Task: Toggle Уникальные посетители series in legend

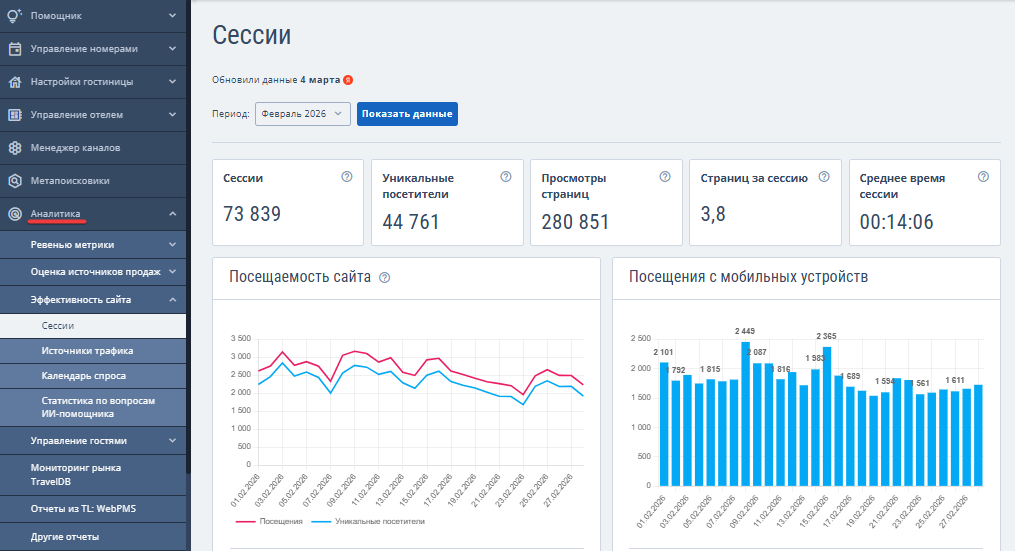Action: 368,521
